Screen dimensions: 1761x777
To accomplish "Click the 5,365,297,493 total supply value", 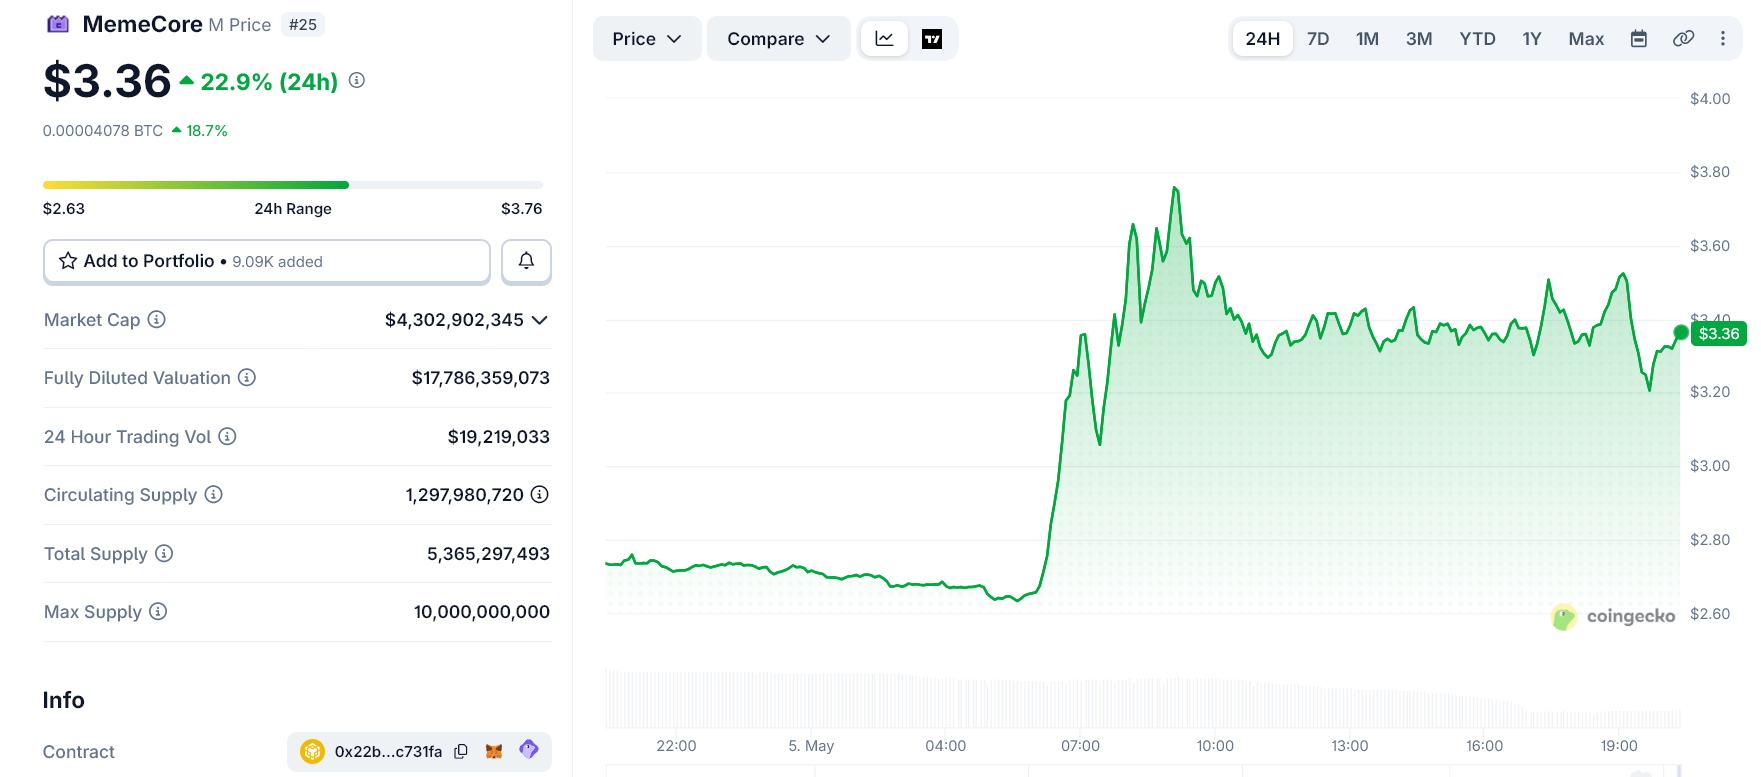I will tap(488, 554).
